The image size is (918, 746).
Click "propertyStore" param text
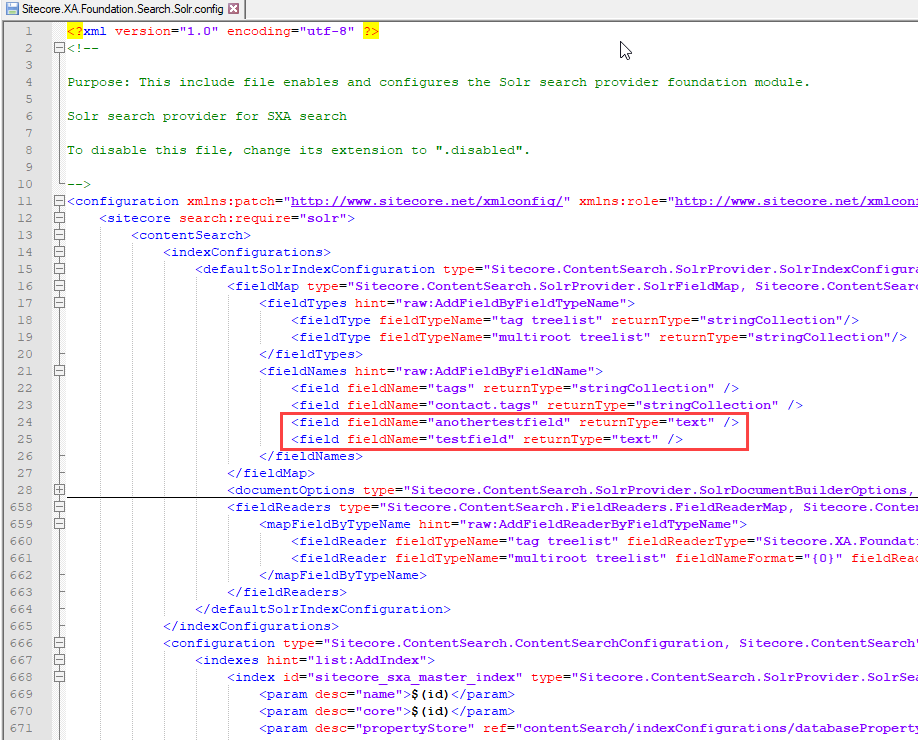(415, 728)
